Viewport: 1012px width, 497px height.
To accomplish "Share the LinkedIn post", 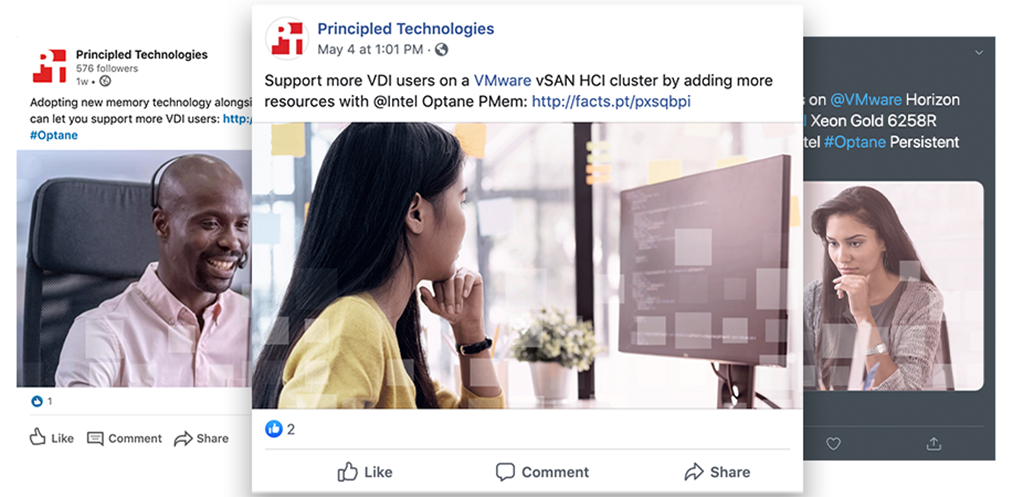I will [201, 438].
